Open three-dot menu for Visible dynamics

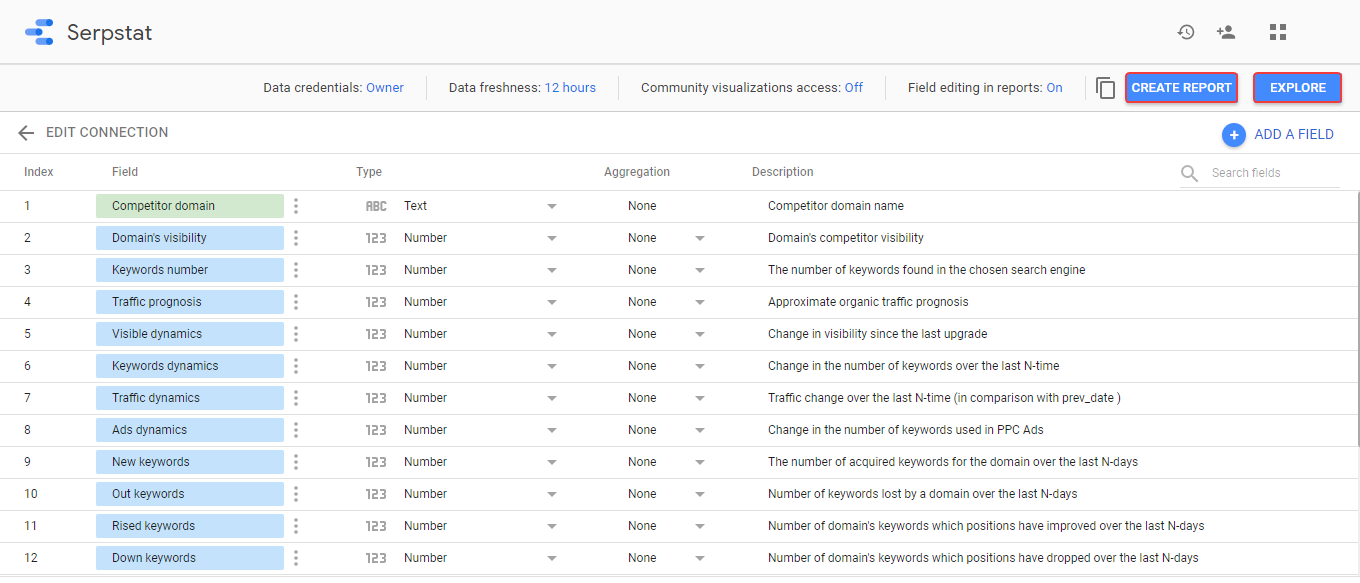point(296,334)
